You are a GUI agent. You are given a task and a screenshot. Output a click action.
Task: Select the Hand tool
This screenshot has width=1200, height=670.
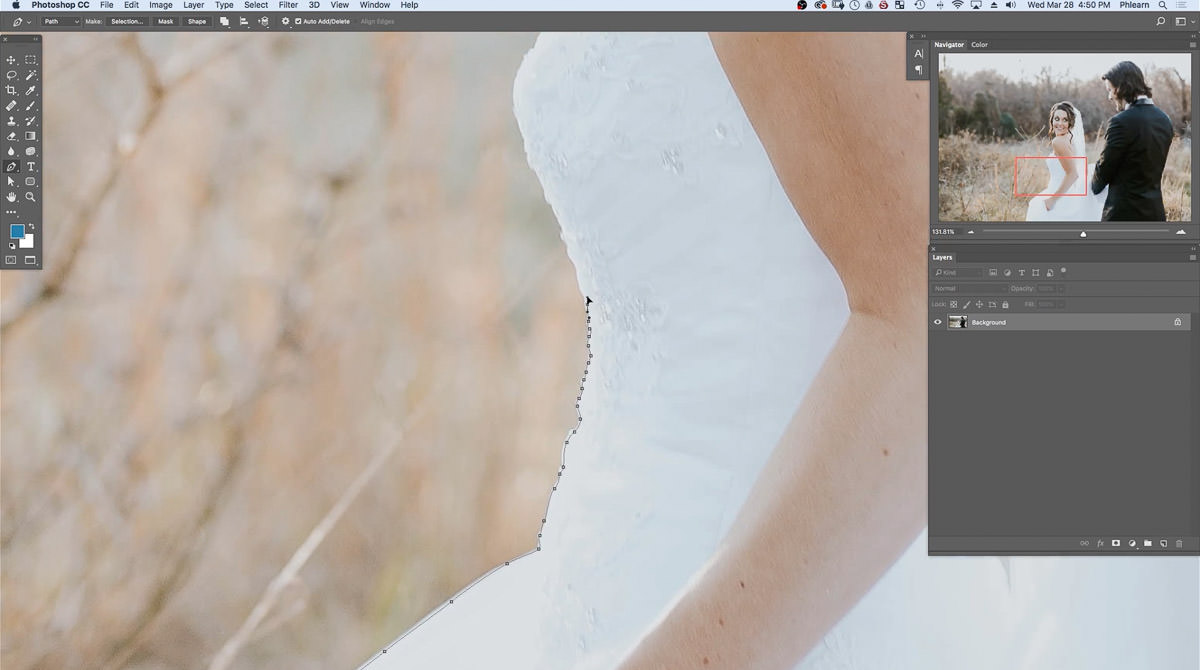(x=12, y=197)
